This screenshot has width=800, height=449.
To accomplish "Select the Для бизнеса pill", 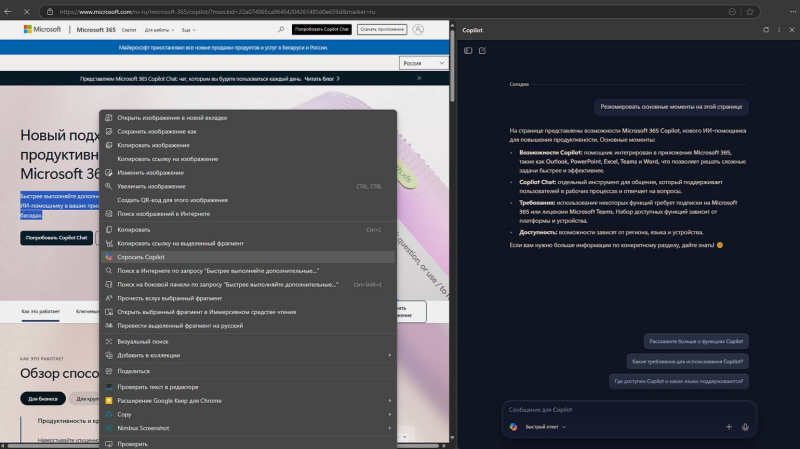I will pyautogui.click(x=43, y=398).
